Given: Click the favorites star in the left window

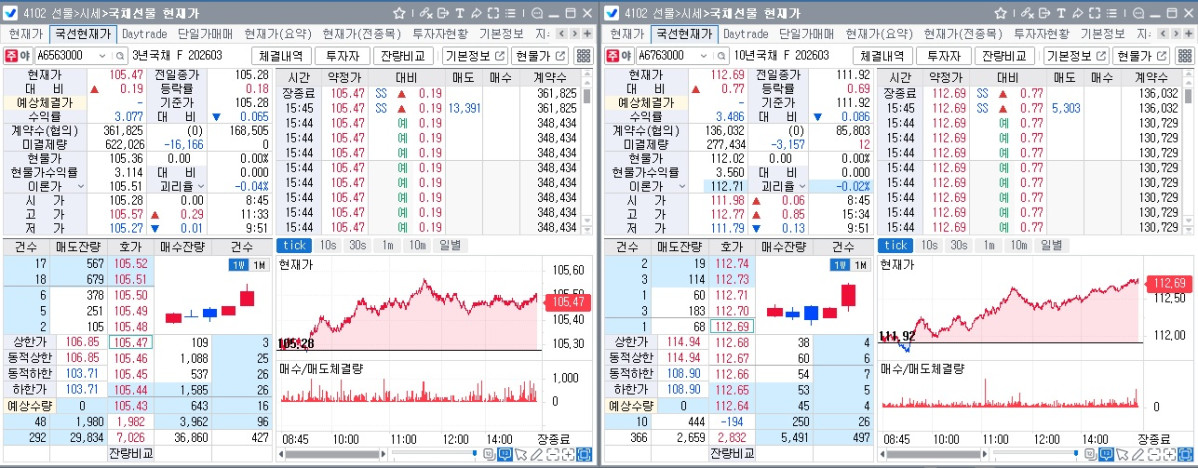Looking at the screenshot, I should [399, 13].
